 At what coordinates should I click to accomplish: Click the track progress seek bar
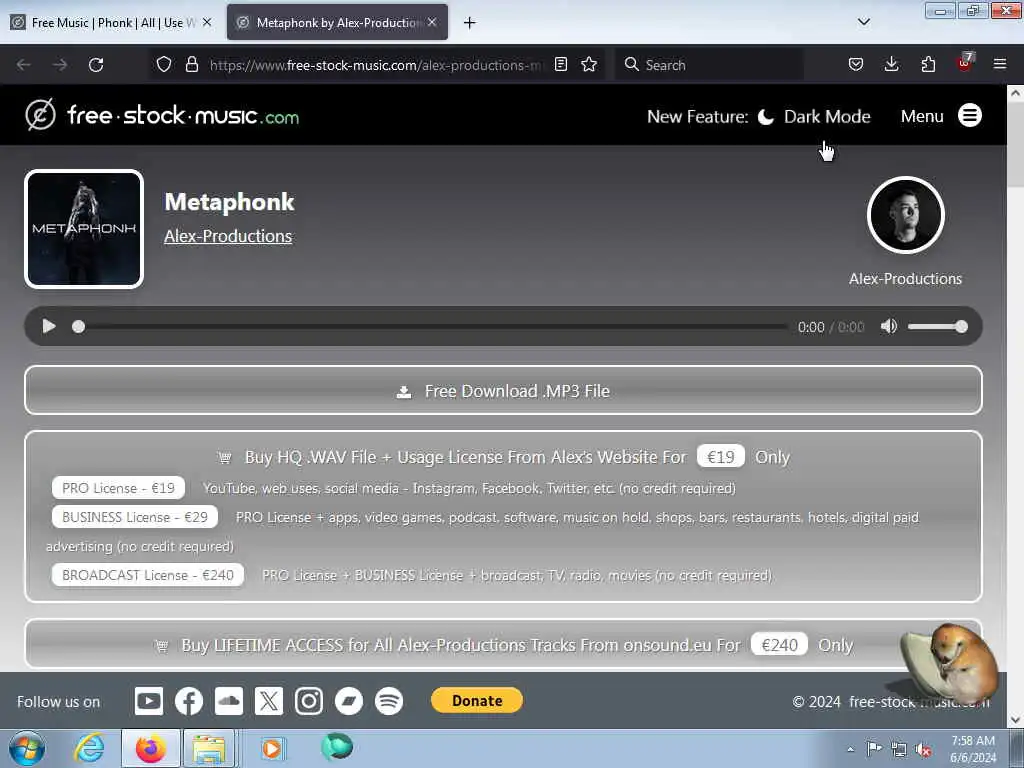[432, 327]
